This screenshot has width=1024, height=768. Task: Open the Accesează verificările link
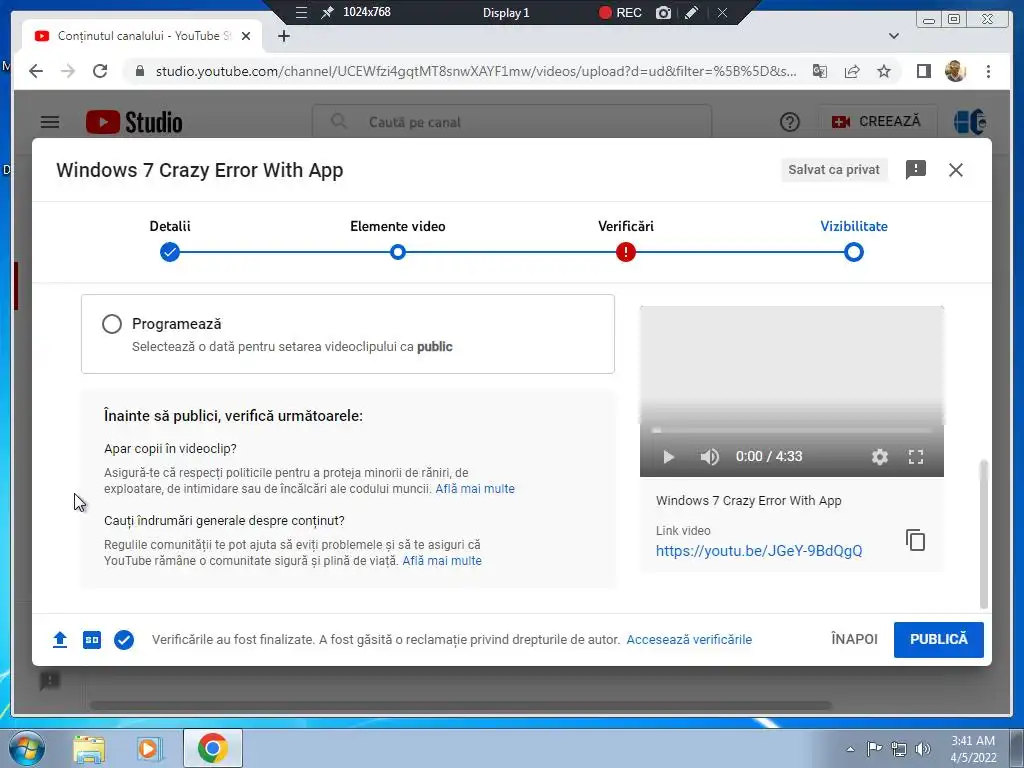click(x=689, y=639)
